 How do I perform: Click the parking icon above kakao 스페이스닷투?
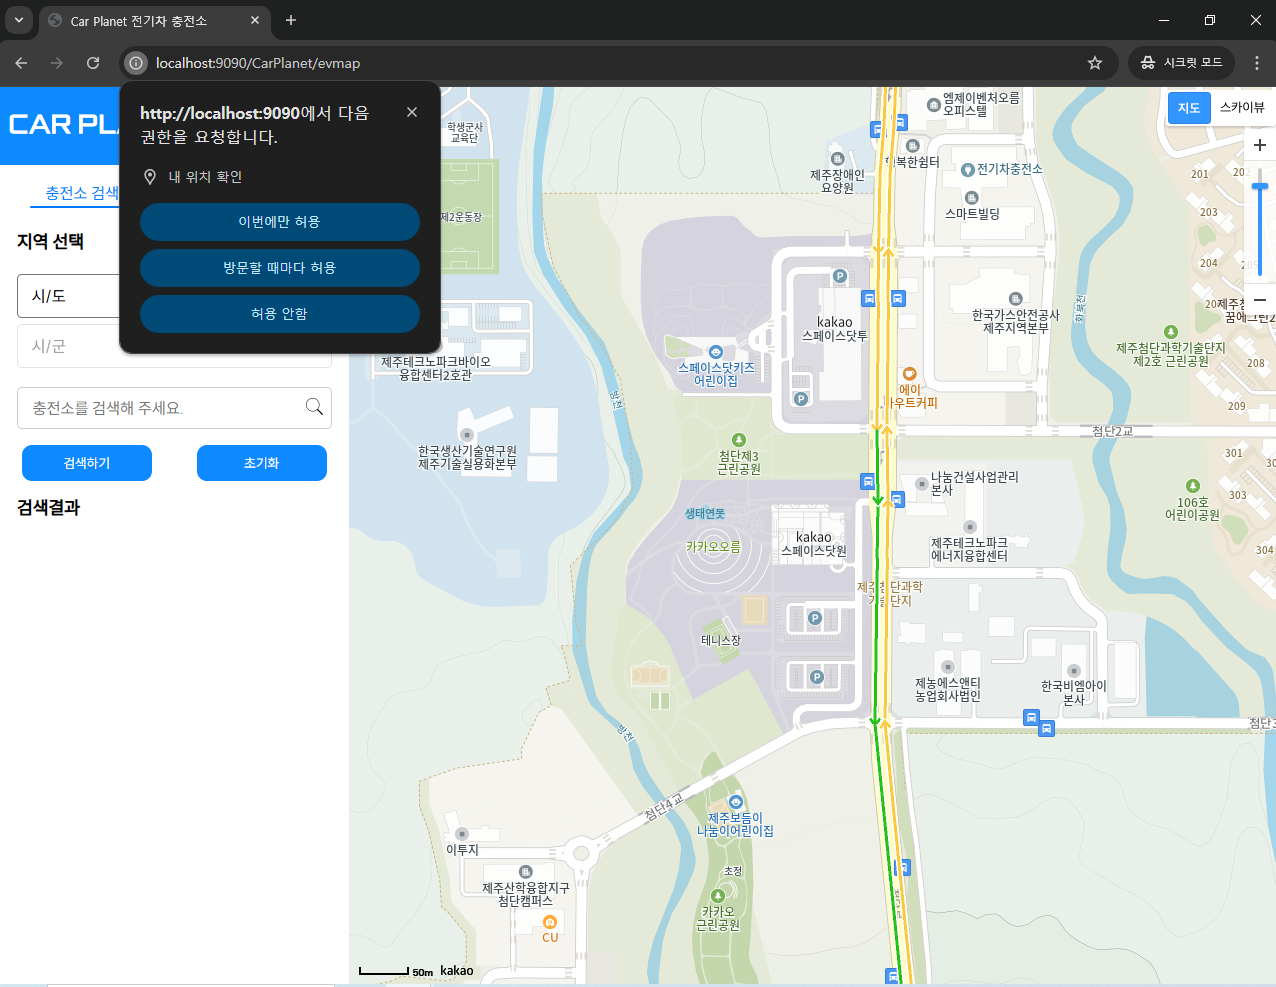tap(840, 276)
